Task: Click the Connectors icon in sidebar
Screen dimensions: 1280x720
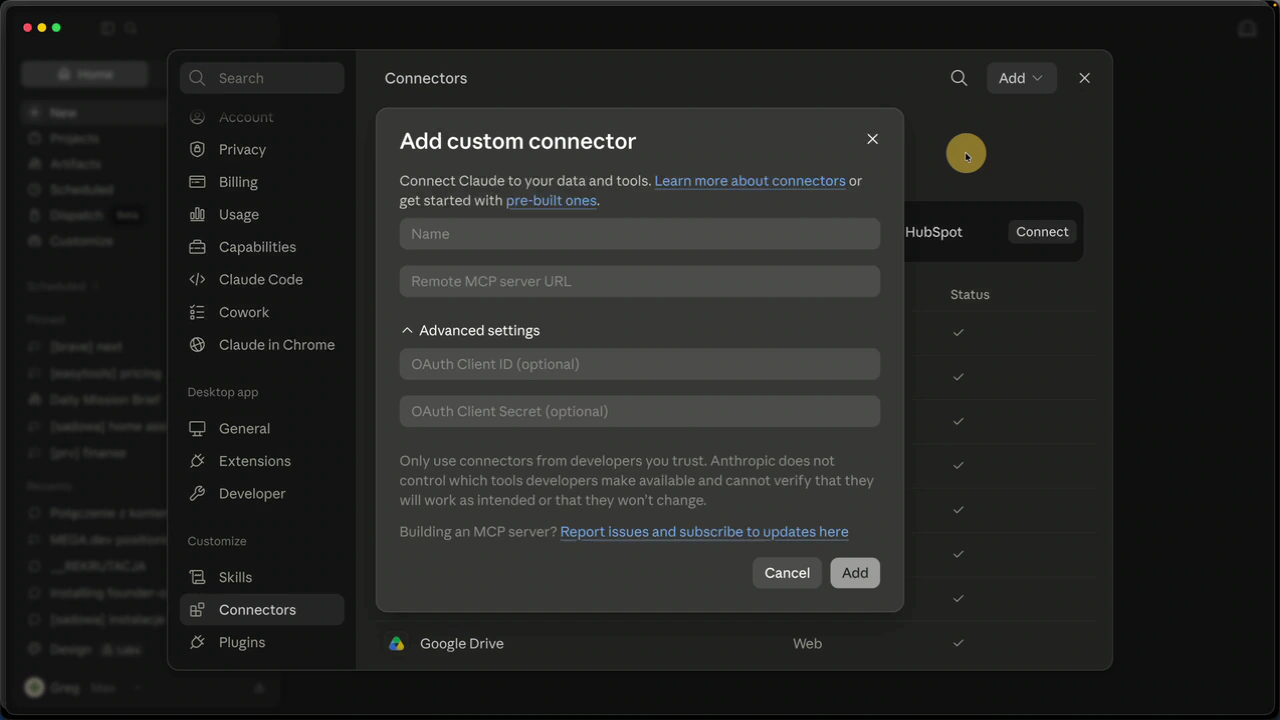Action: tap(197, 610)
